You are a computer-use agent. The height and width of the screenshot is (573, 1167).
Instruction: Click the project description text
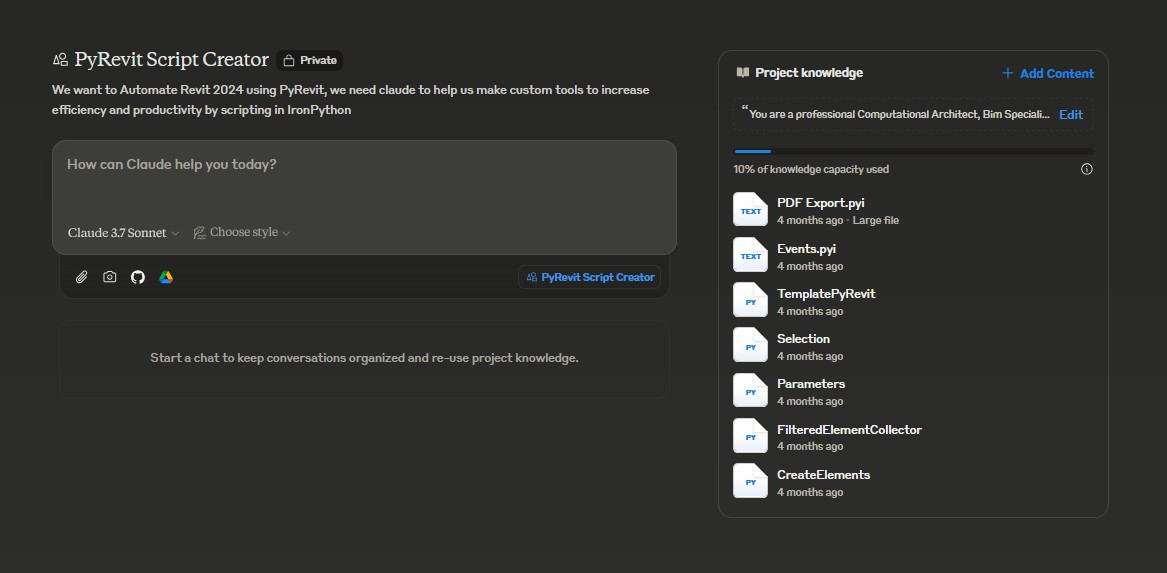tap(351, 100)
